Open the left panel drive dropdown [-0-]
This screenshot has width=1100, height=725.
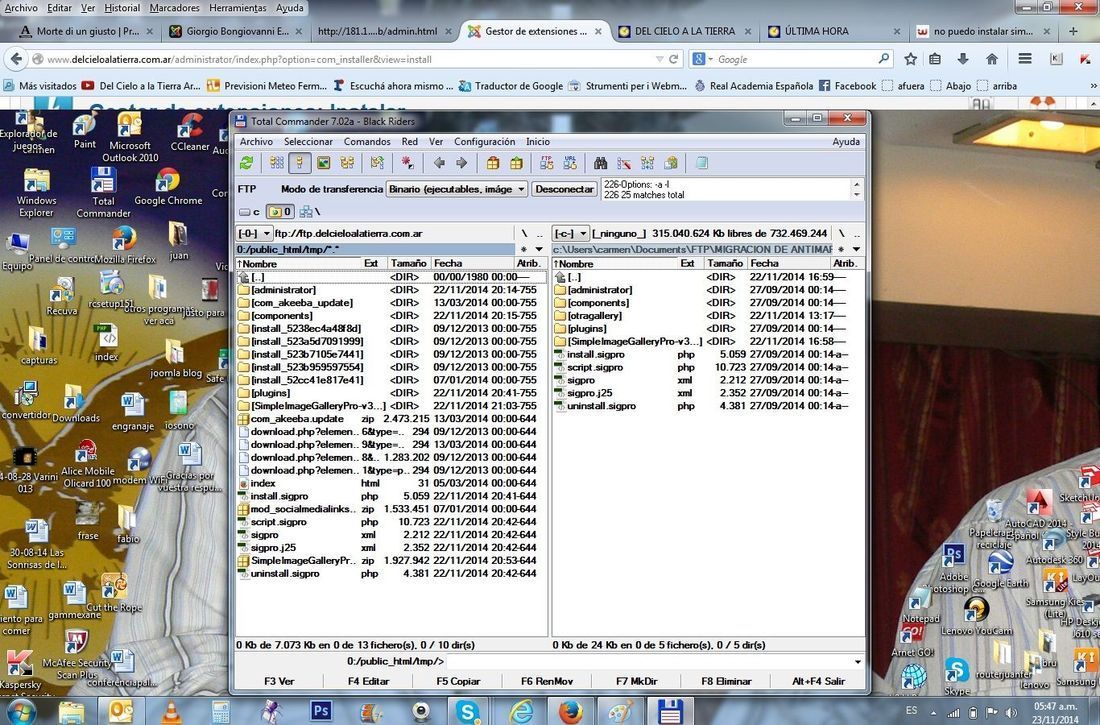coord(254,233)
